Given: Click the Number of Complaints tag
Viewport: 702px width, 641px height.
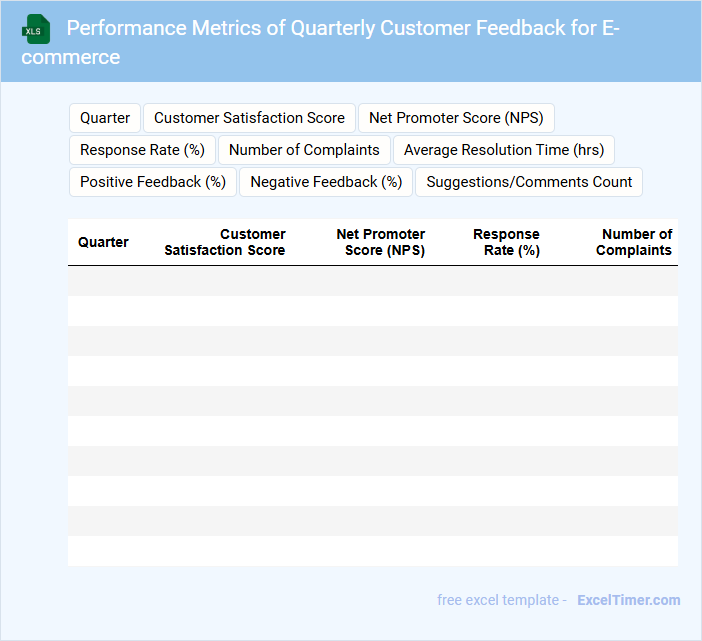Looking at the screenshot, I should (304, 150).
